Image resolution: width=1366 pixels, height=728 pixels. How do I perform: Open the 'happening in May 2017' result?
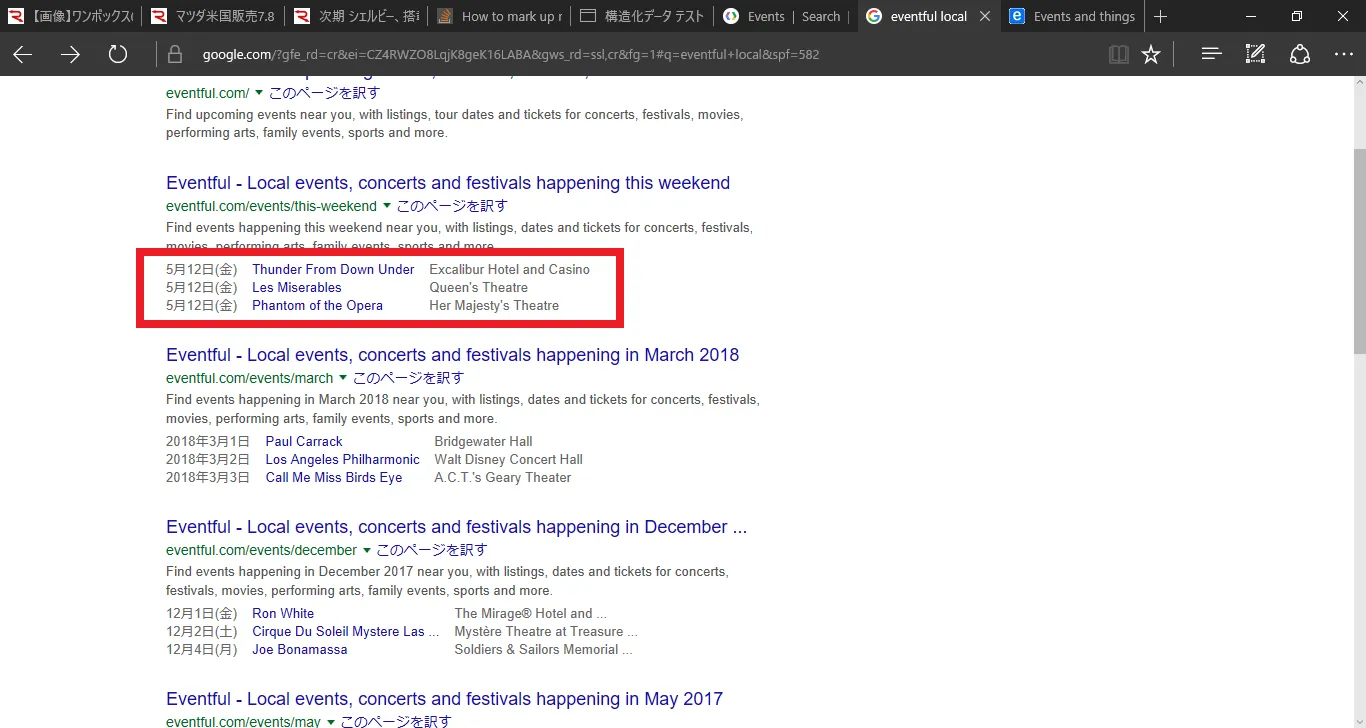point(444,699)
